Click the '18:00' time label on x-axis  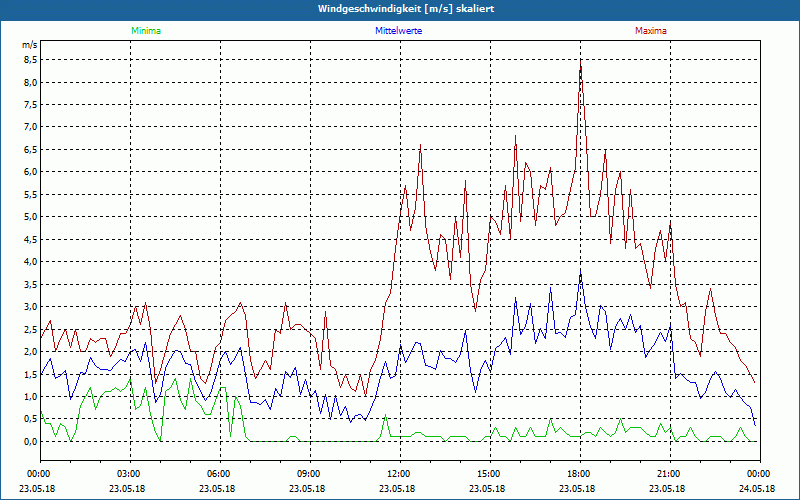point(580,474)
